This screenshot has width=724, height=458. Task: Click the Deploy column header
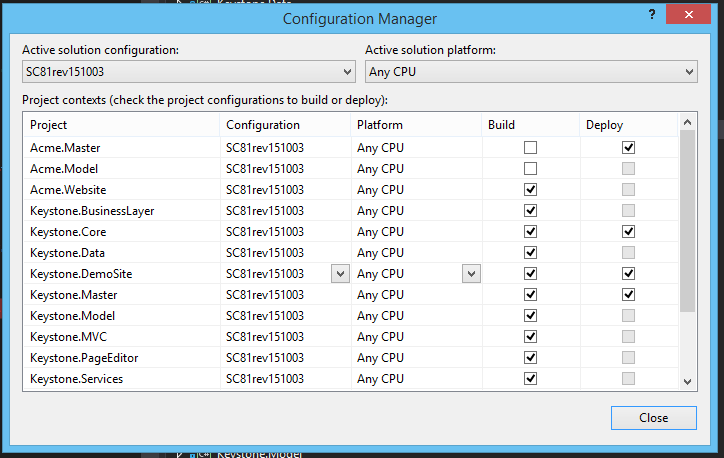629,125
